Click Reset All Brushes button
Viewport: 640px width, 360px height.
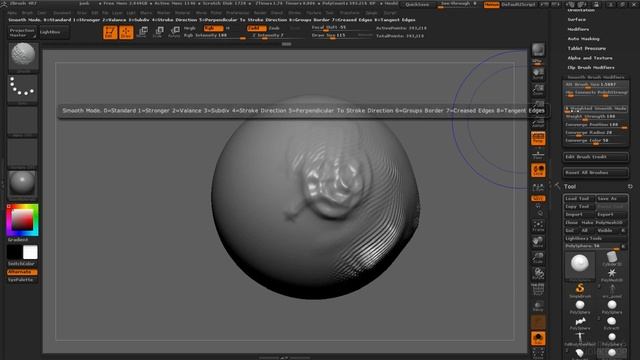596,173
